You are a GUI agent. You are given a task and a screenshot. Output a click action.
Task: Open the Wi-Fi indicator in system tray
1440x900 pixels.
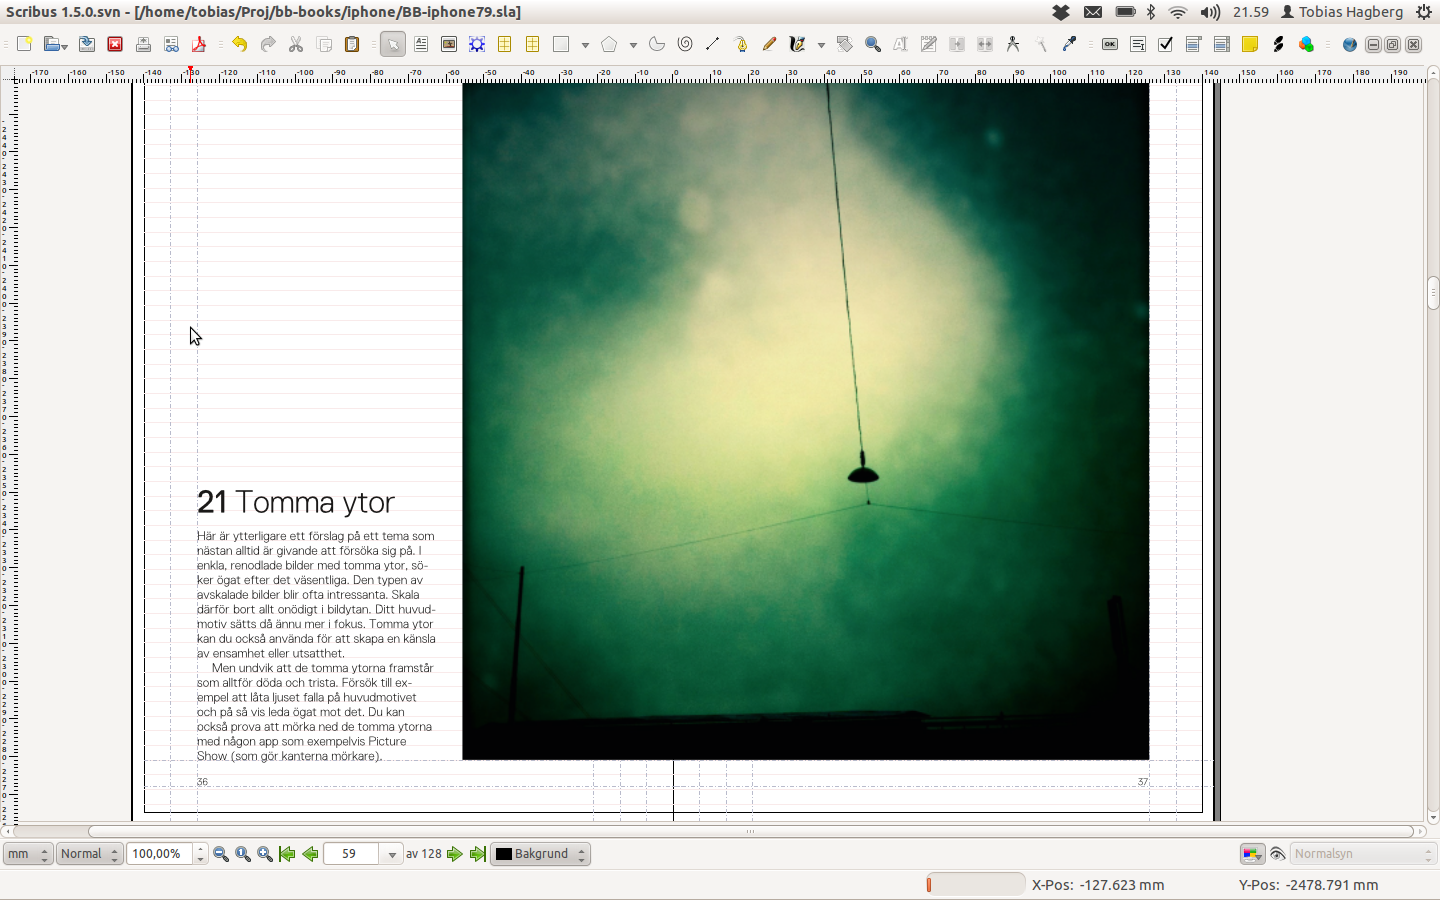tap(1178, 12)
